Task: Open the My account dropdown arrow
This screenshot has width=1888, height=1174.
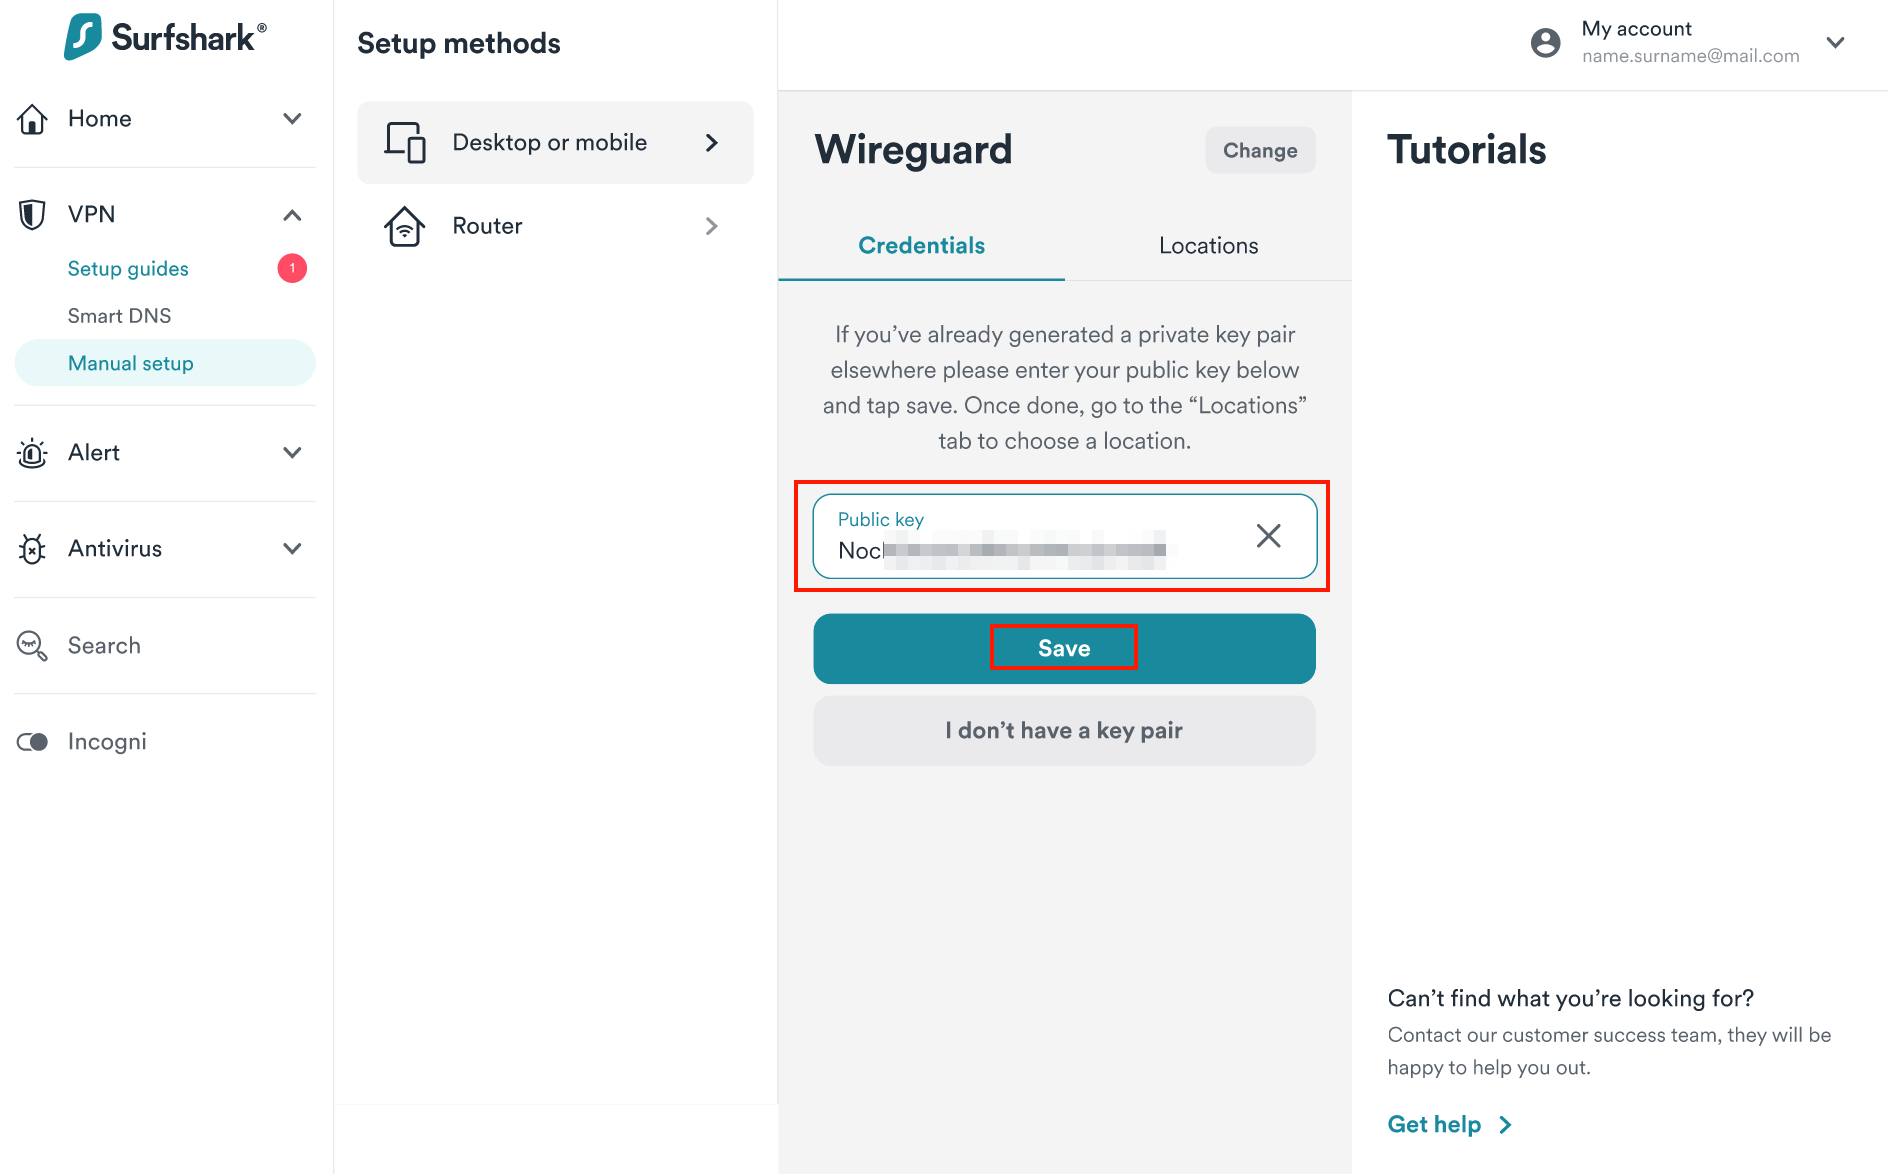Action: 1835,42
